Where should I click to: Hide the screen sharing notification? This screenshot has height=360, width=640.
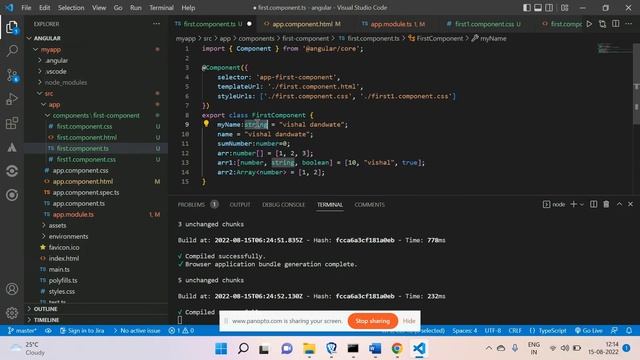409,321
